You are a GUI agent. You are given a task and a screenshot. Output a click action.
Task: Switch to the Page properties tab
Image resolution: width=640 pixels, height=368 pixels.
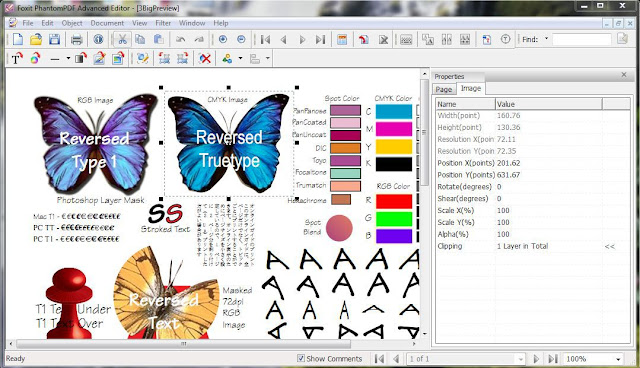coord(443,89)
